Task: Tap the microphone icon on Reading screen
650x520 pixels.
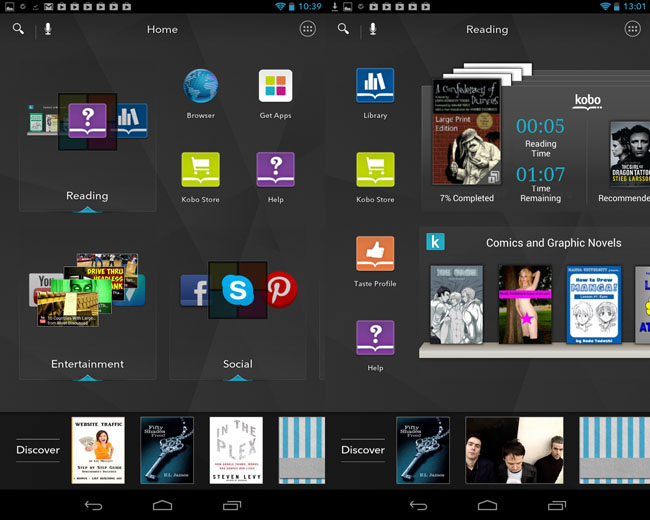Action: click(x=373, y=29)
